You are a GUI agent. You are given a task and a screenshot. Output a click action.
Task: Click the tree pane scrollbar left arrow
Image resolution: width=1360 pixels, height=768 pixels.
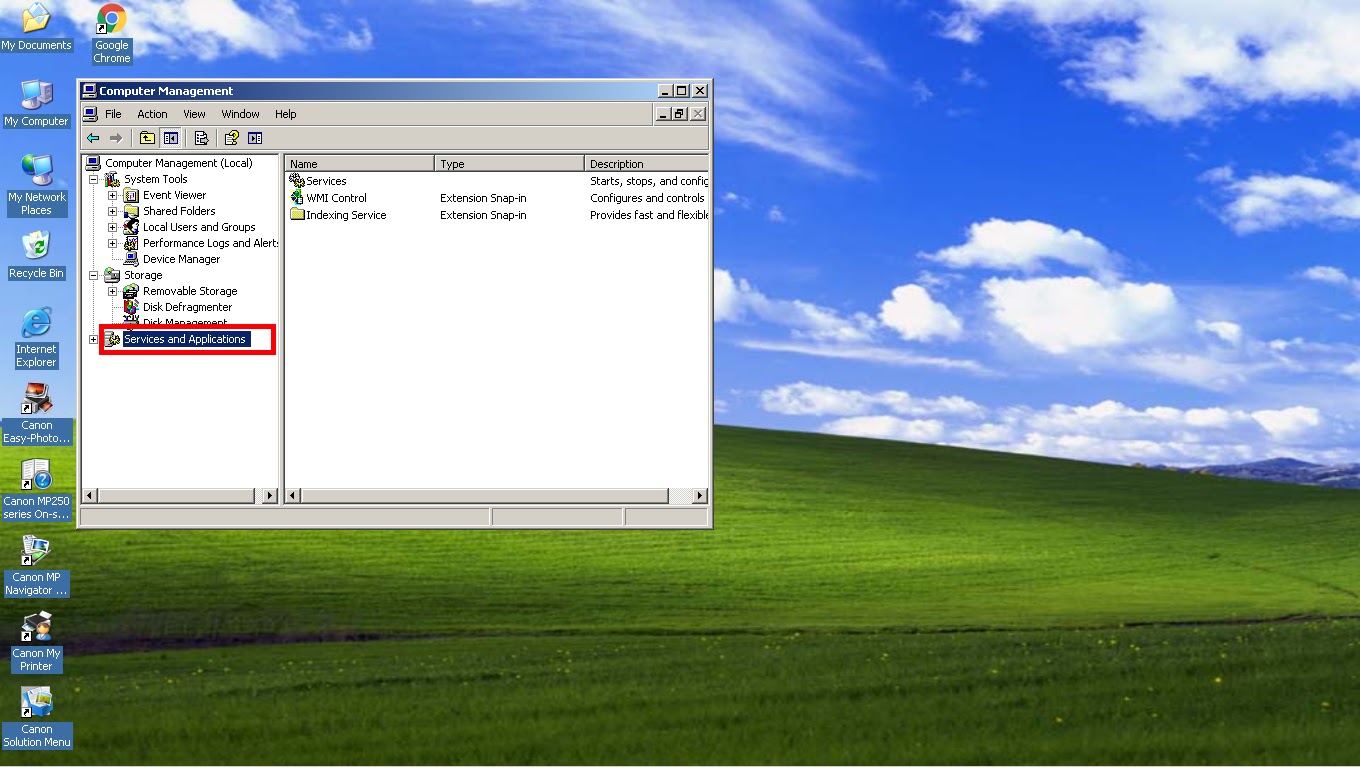[x=90, y=495]
